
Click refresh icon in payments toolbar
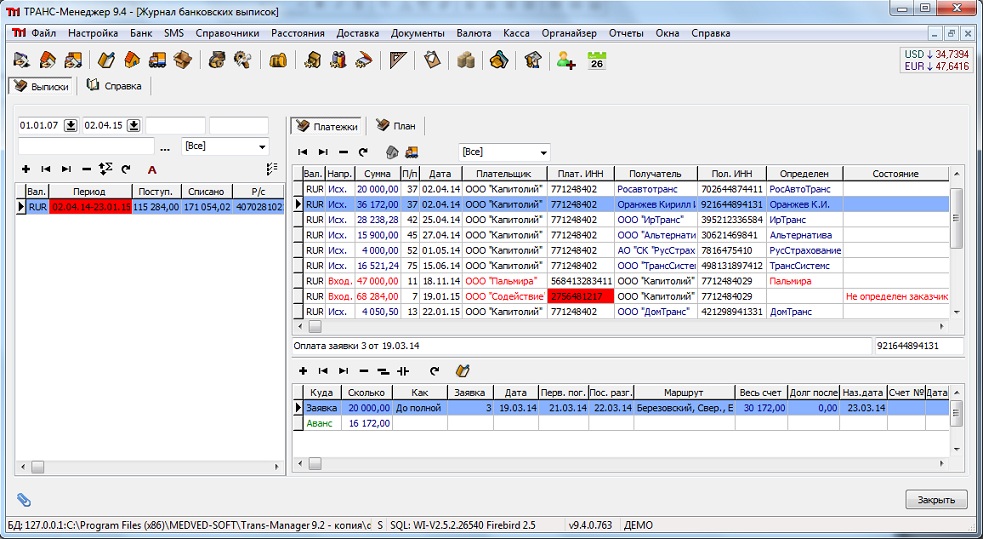(x=363, y=152)
